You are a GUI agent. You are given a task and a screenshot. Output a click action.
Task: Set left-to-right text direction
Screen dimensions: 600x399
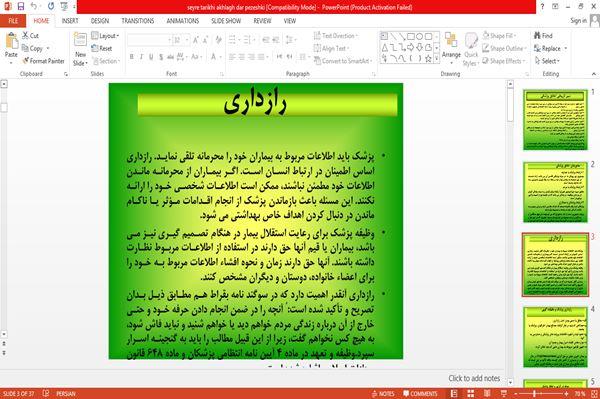click(280, 57)
